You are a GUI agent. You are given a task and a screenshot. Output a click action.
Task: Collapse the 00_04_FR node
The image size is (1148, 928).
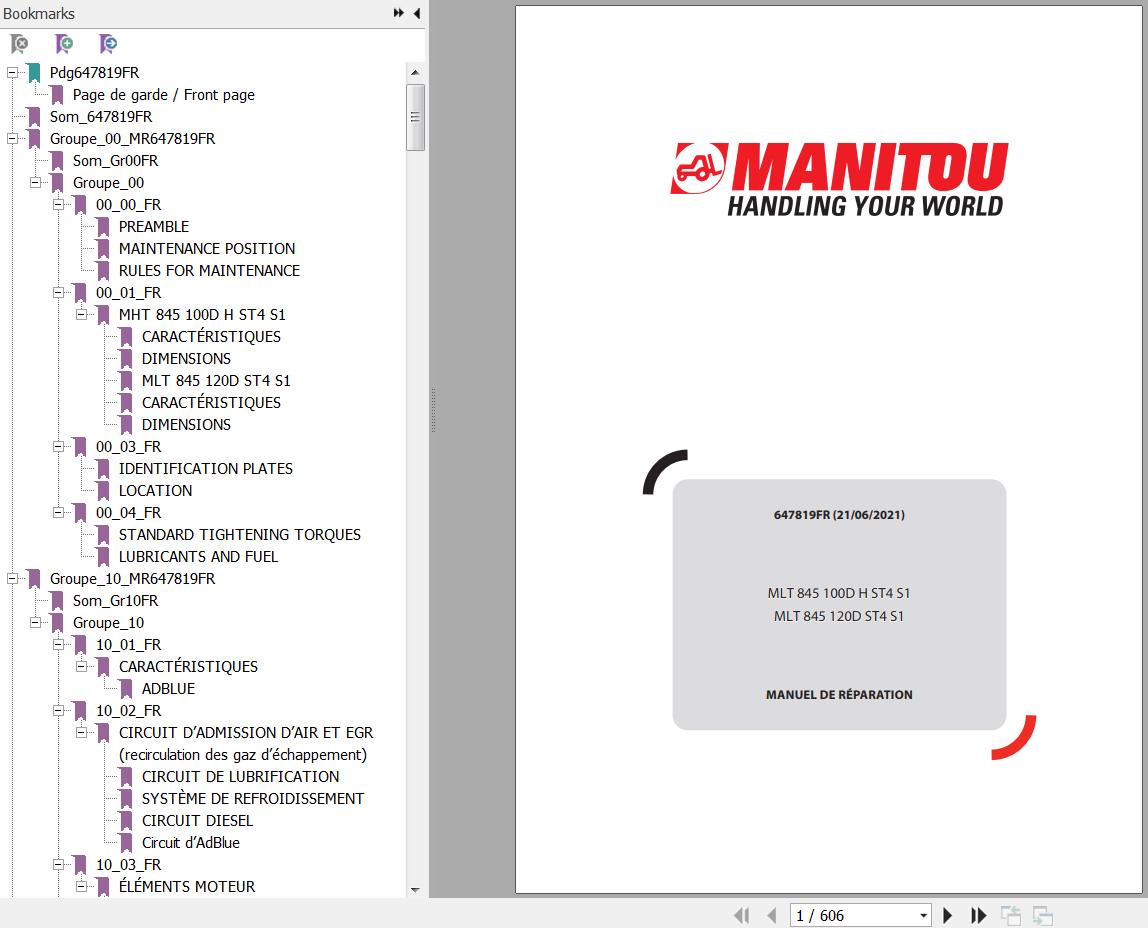[x=59, y=512]
